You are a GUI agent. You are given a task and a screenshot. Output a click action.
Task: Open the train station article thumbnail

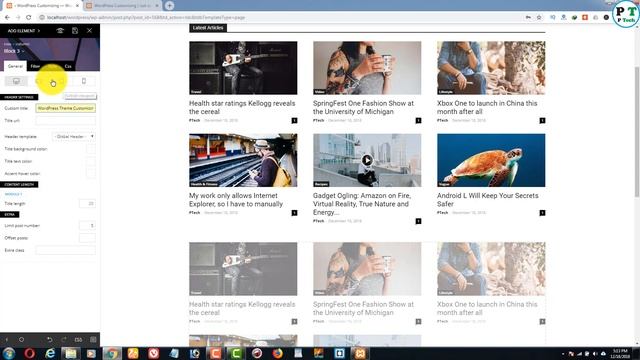[x=243, y=160]
